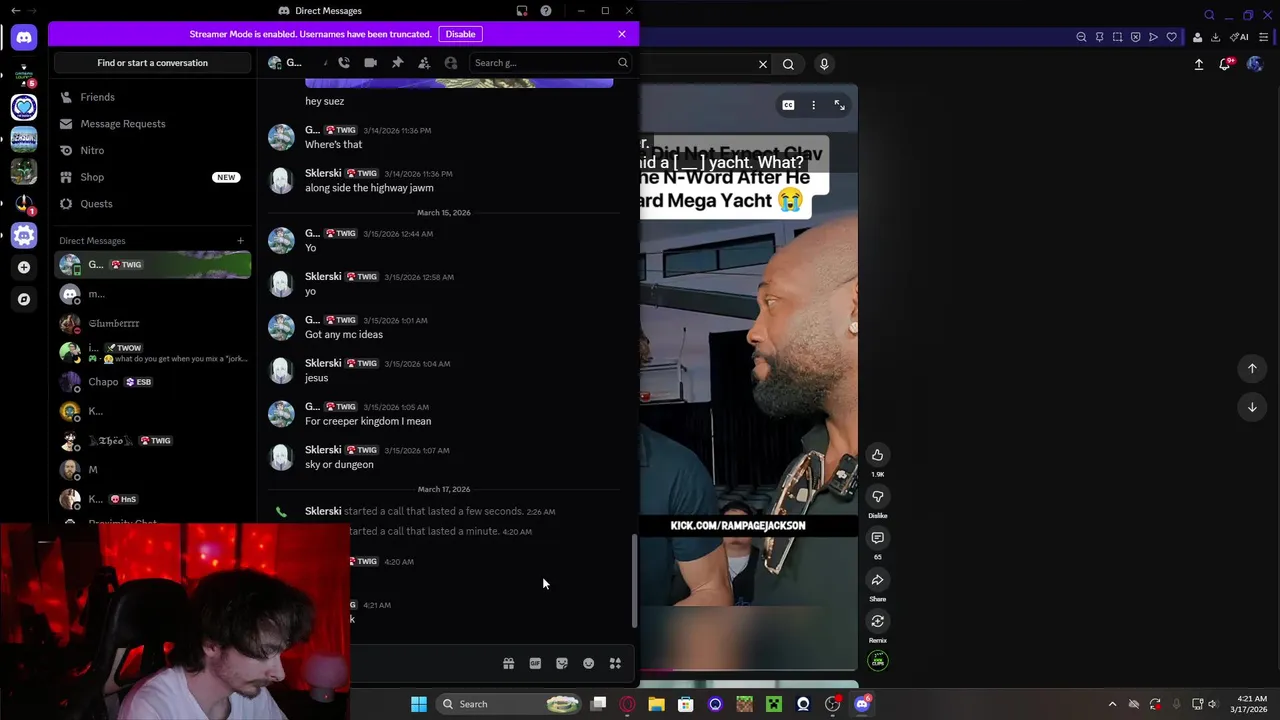
Task: Open the sticker picker in message bar
Action: point(562,663)
